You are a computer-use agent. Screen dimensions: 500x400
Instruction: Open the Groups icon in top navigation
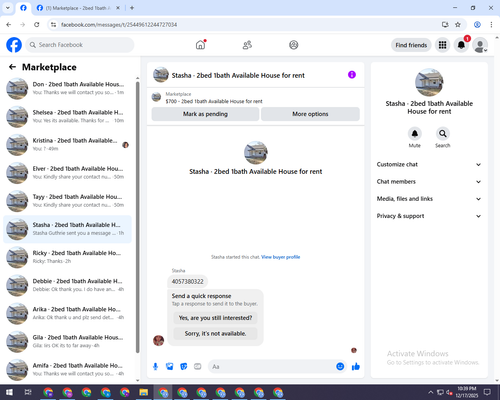click(294, 45)
